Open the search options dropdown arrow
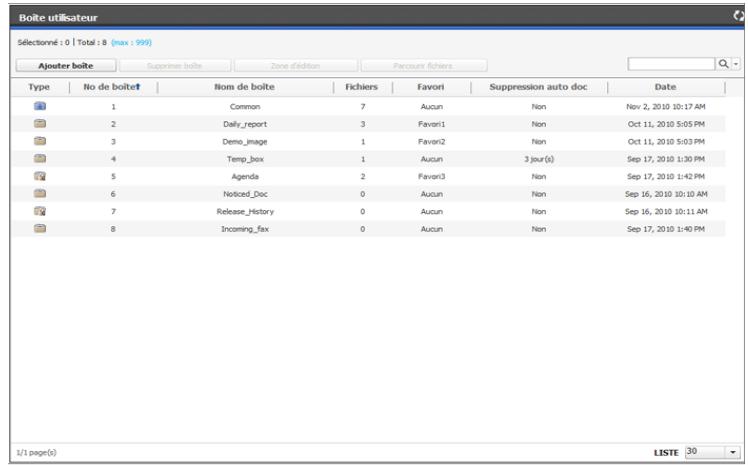This screenshot has width=748, height=465. [x=735, y=64]
